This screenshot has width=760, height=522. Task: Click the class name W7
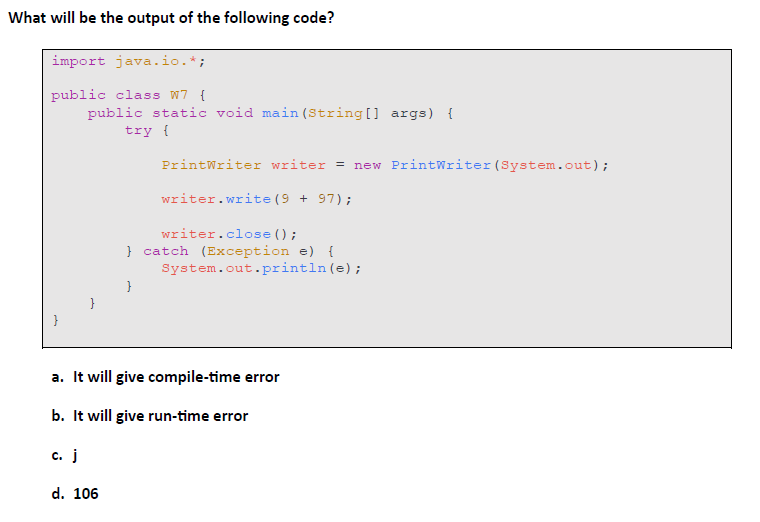[x=179, y=95]
